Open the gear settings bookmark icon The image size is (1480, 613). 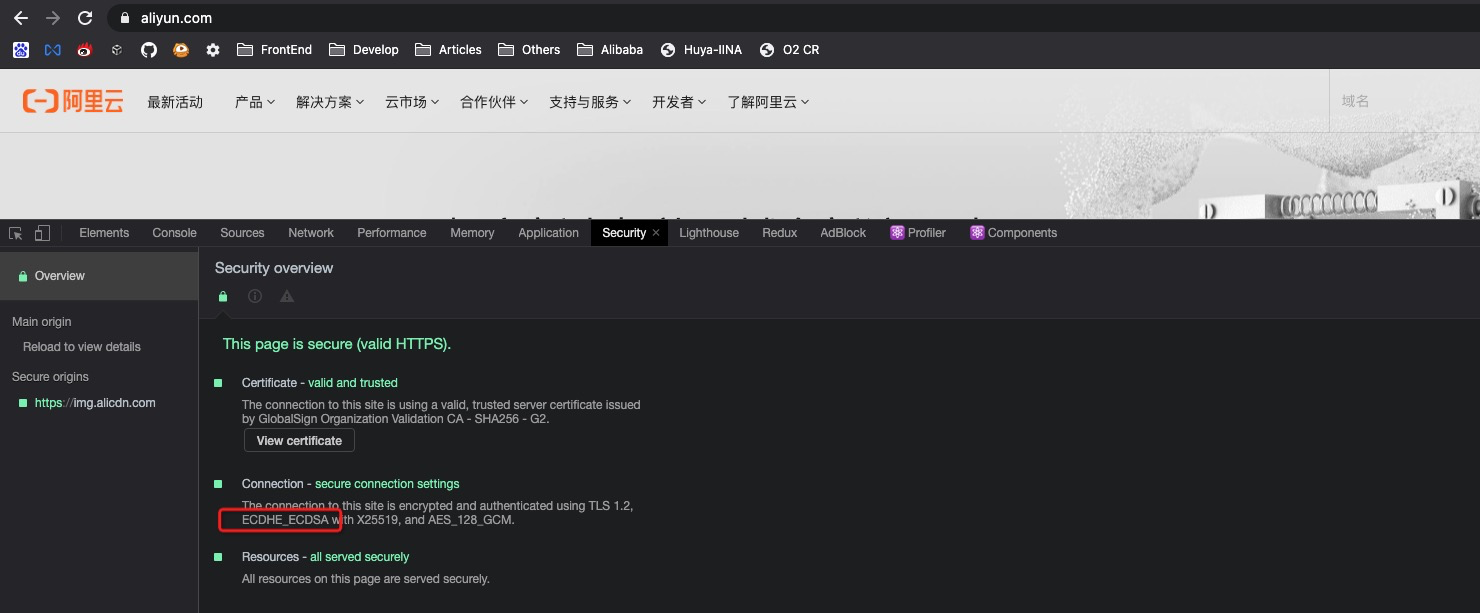coord(213,49)
